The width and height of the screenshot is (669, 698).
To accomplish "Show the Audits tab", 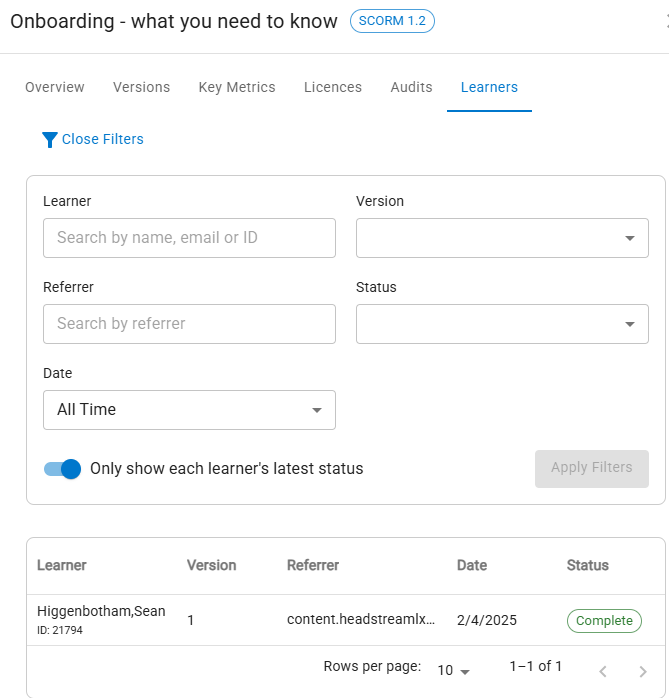I will pos(411,87).
